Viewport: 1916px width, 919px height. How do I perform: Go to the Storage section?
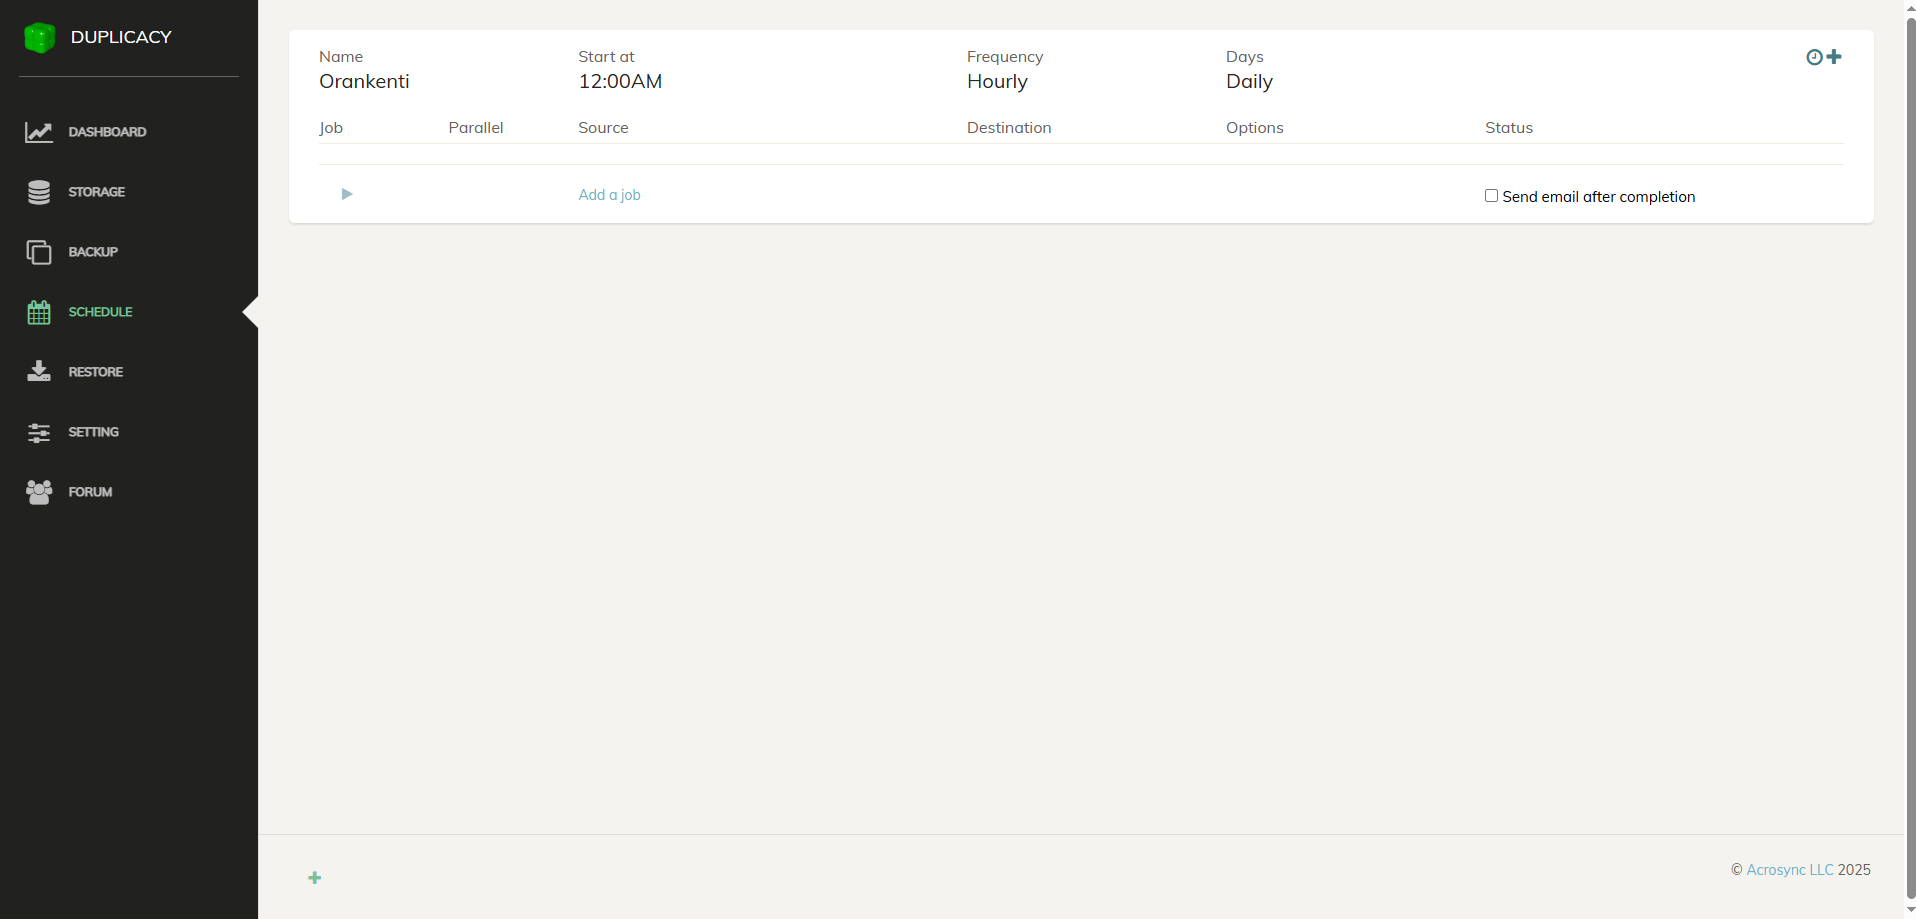96,192
